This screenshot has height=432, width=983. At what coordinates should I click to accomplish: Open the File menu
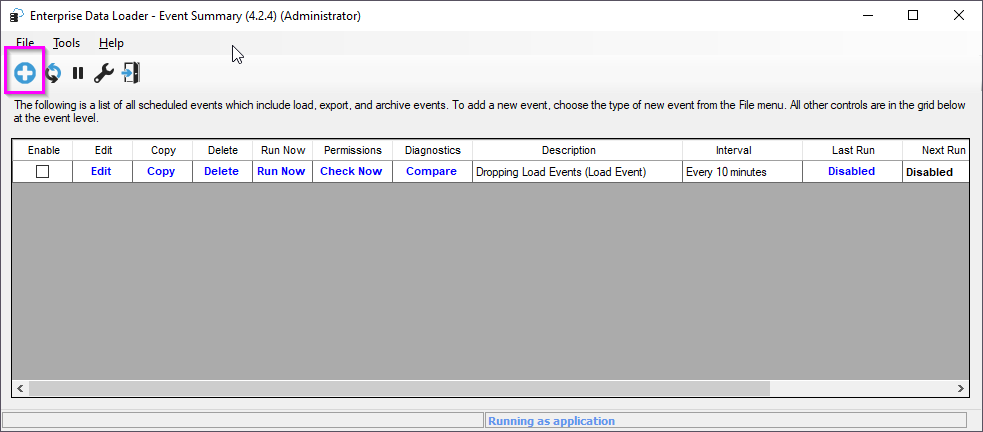coord(25,43)
